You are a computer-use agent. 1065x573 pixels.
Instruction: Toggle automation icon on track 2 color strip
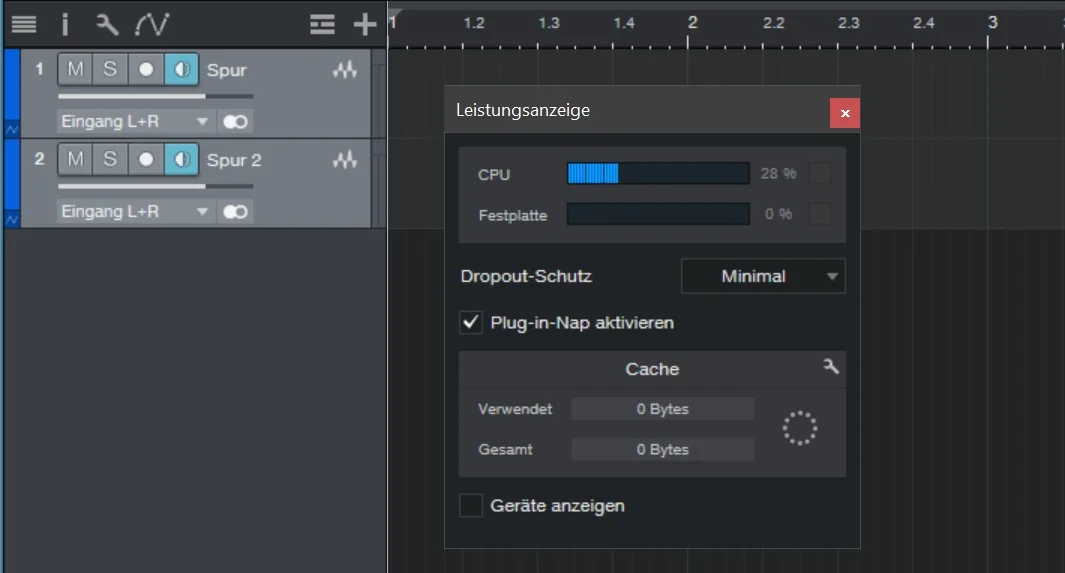click(x=12, y=219)
